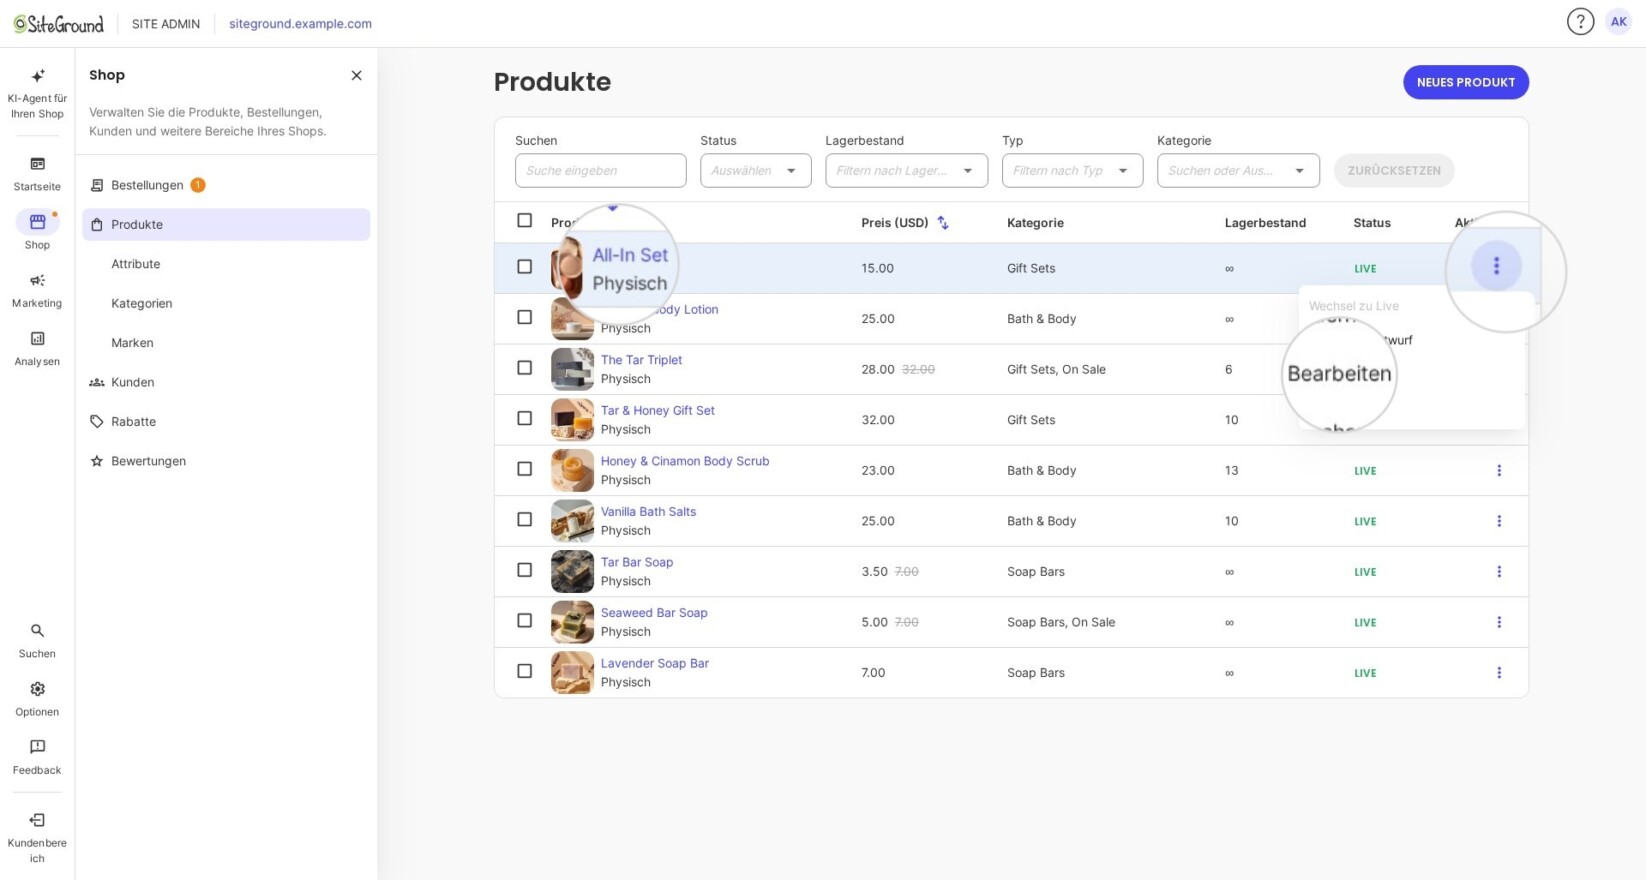Open Kundenbereich exit icon
1646x880 pixels.
pyautogui.click(x=37, y=820)
